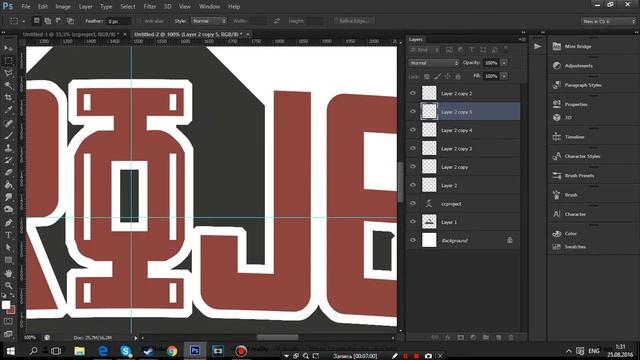Select the Path Selection tool

coord(8,247)
